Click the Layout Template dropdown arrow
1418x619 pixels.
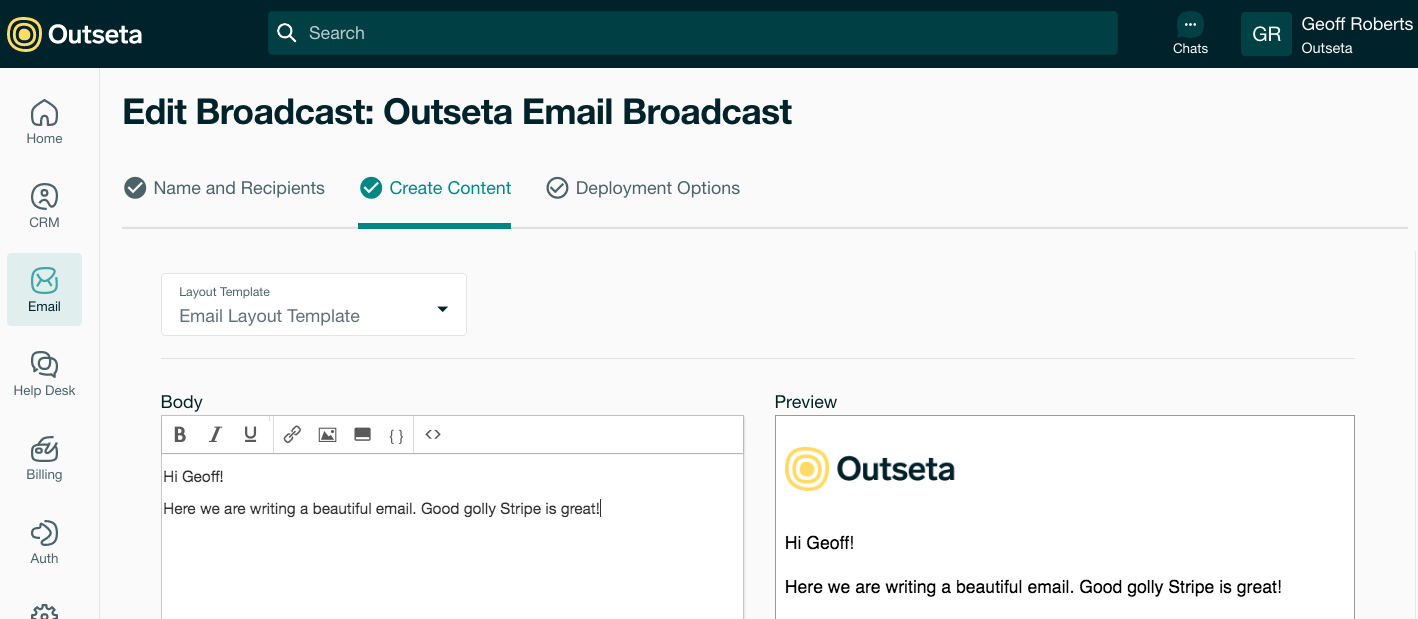pos(443,309)
